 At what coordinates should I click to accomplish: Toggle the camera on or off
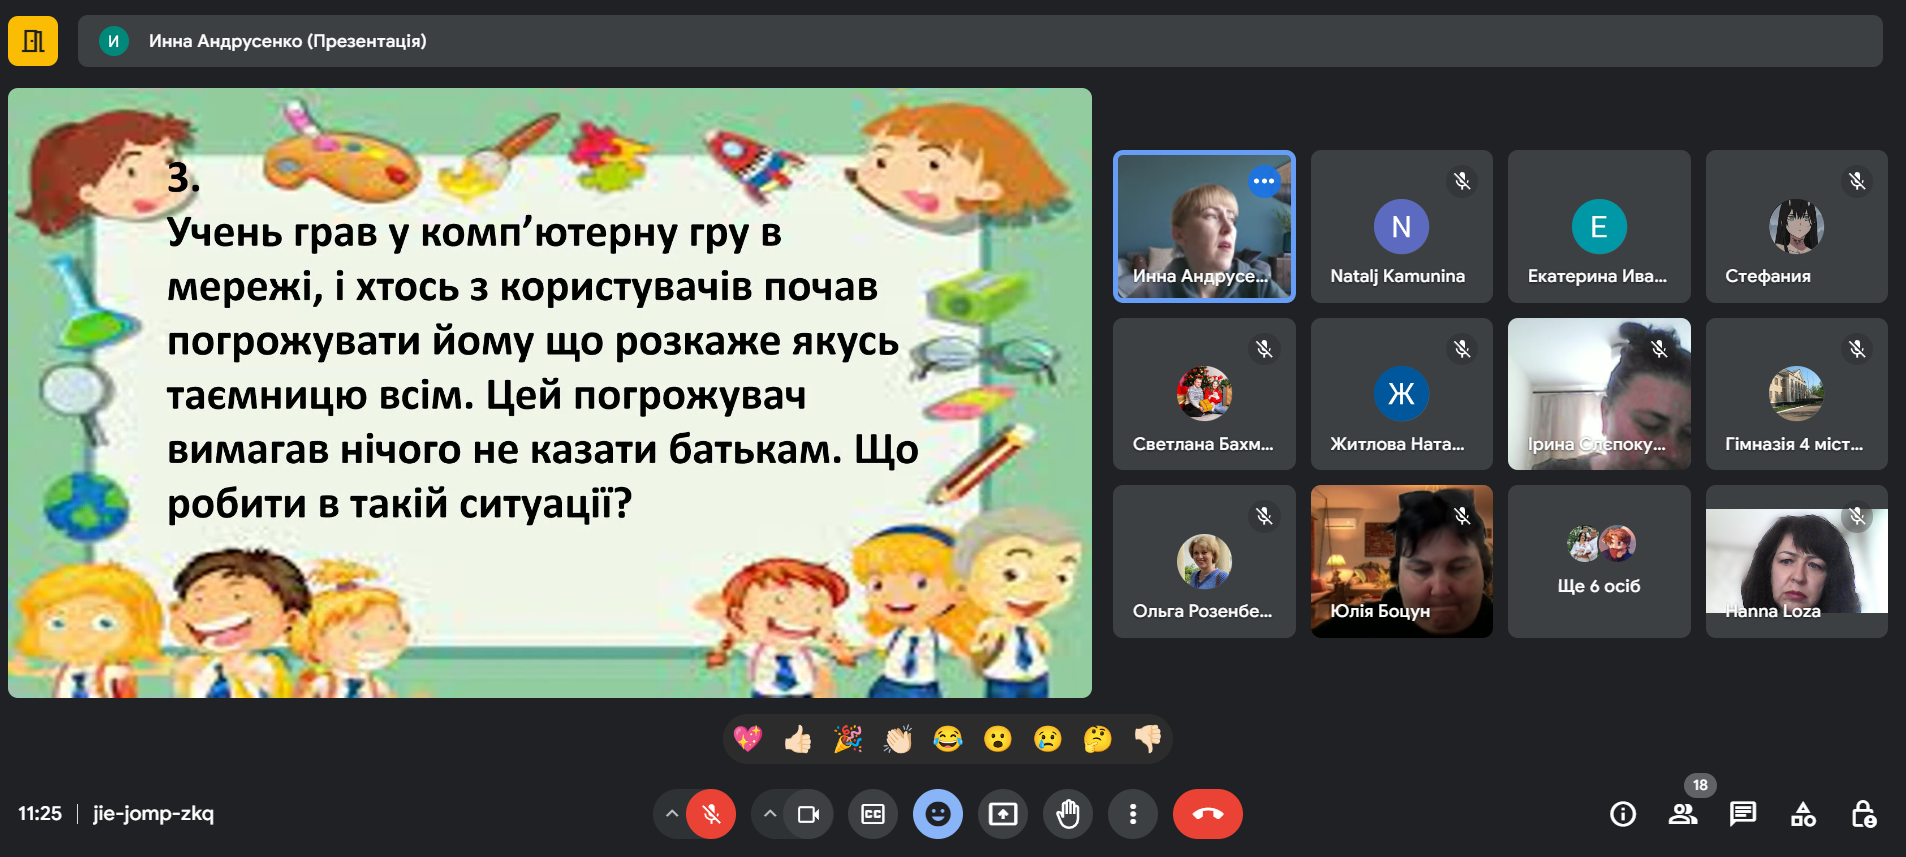click(x=808, y=814)
